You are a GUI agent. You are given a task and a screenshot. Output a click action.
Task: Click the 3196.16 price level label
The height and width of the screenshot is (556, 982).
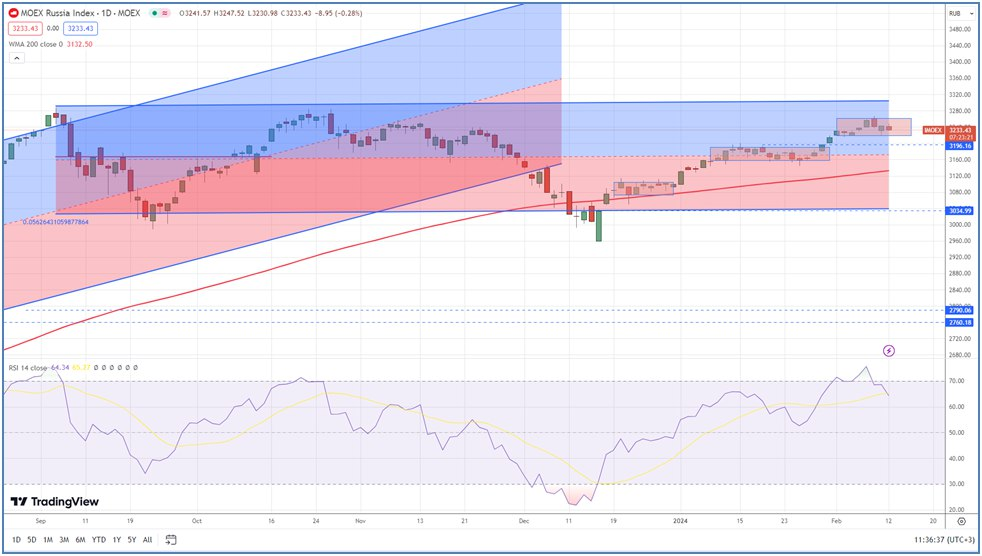pos(959,146)
